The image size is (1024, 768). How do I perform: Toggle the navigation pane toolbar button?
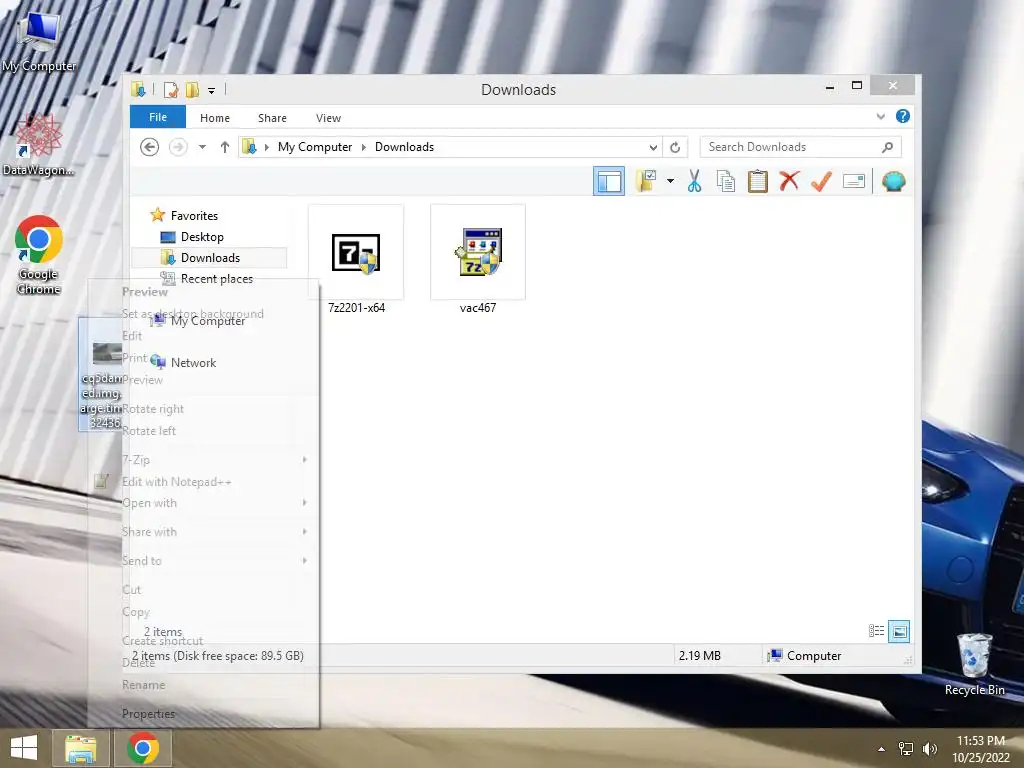(x=609, y=181)
